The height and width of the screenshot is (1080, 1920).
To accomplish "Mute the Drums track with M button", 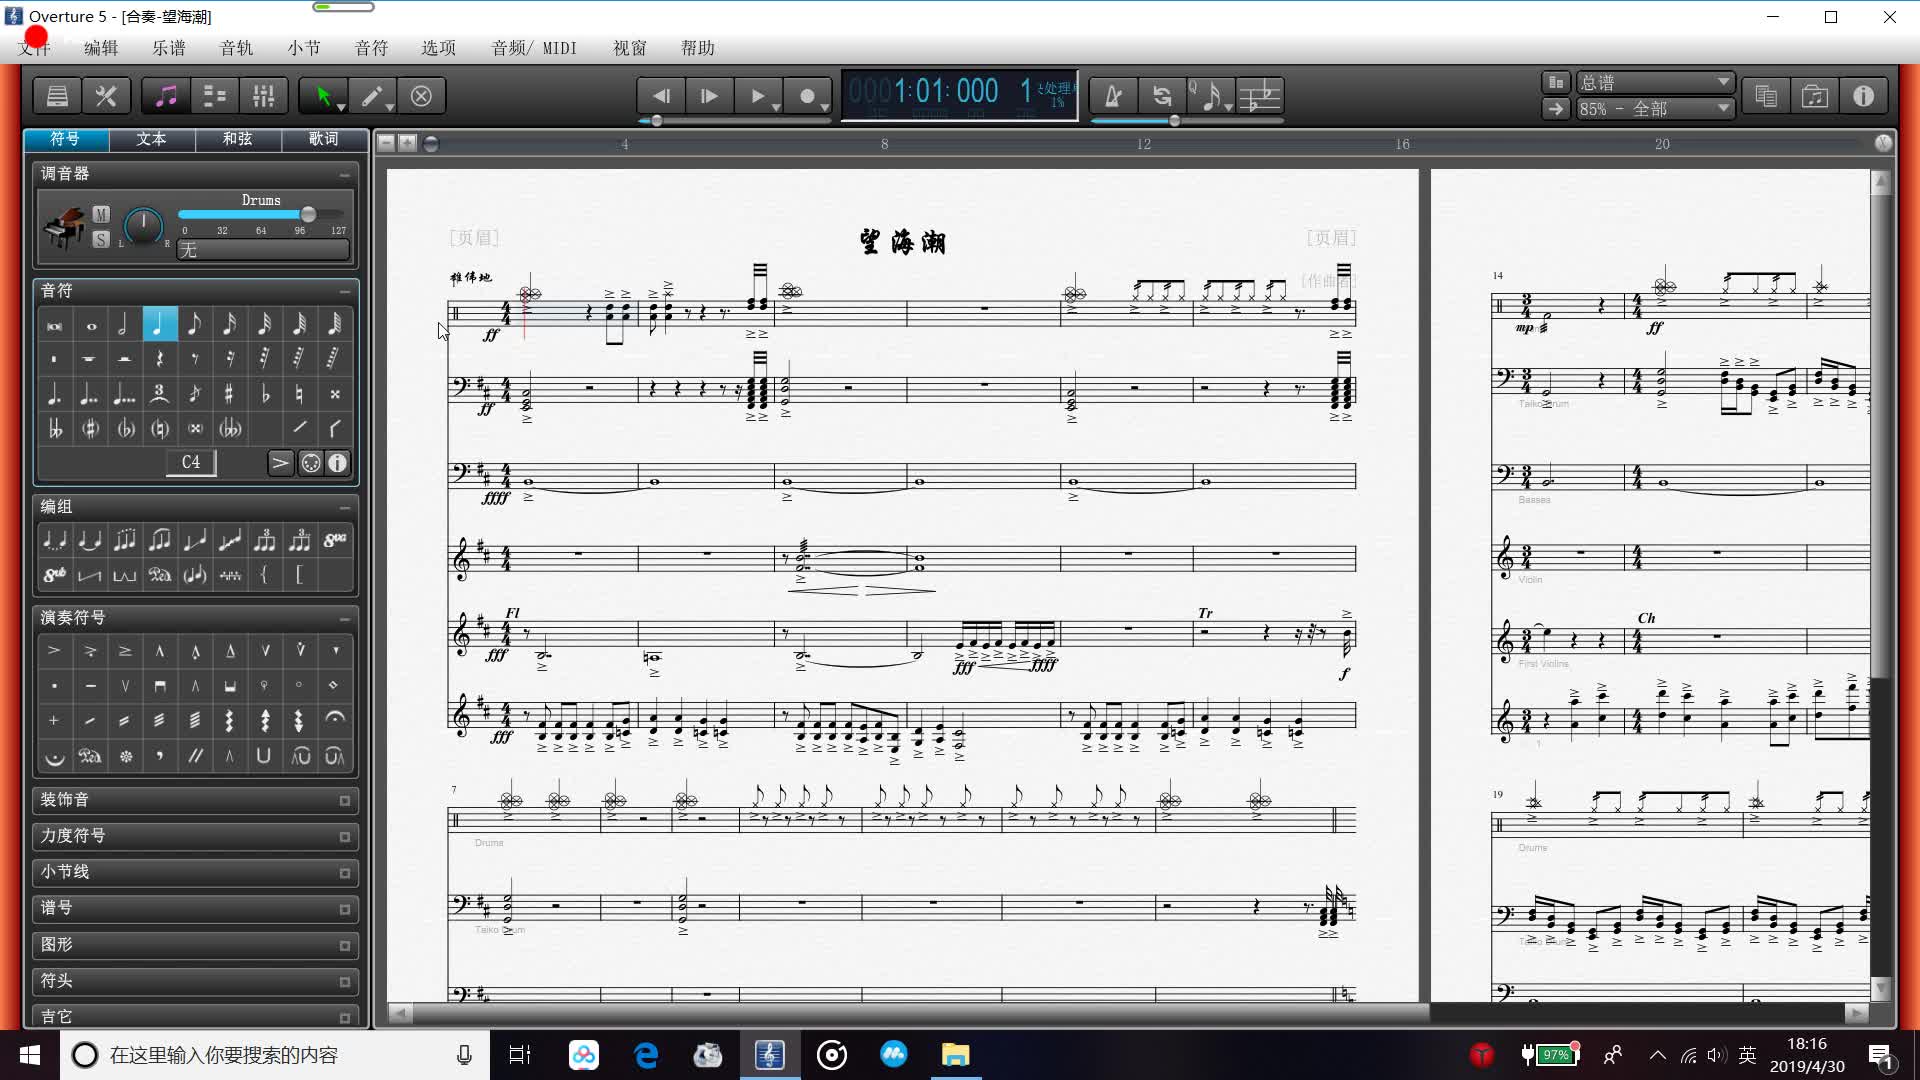I will [101, 214].
